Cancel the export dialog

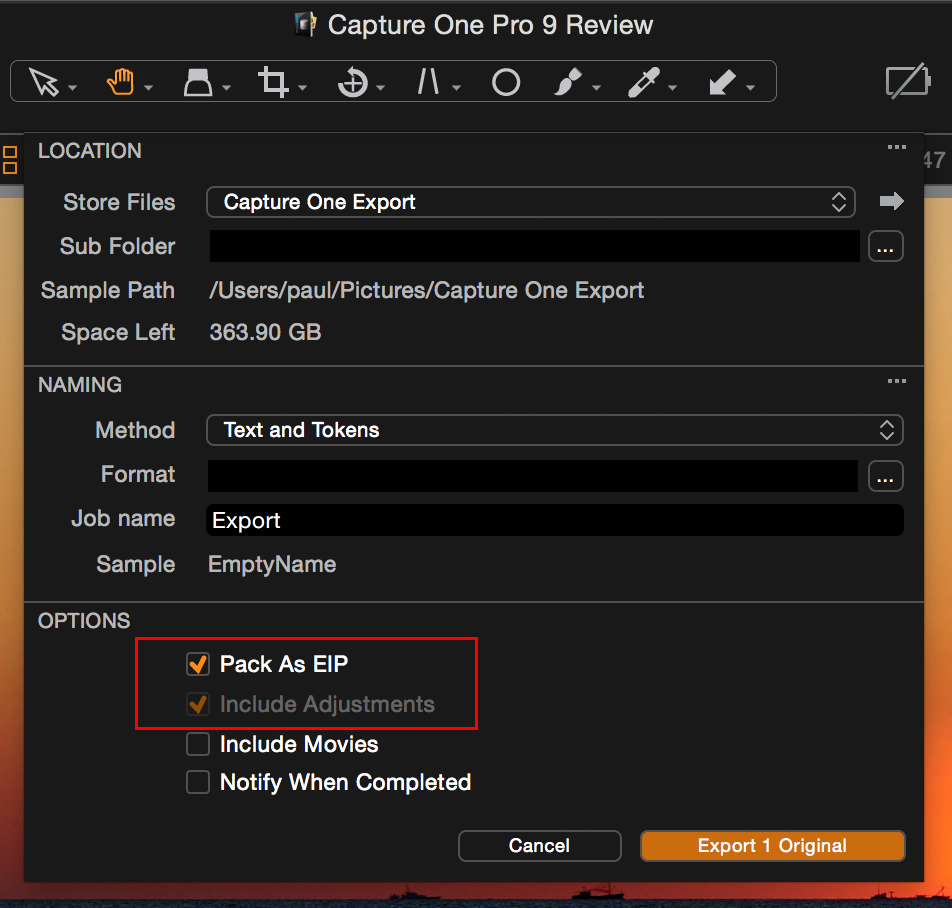click(x=540, y=845)
